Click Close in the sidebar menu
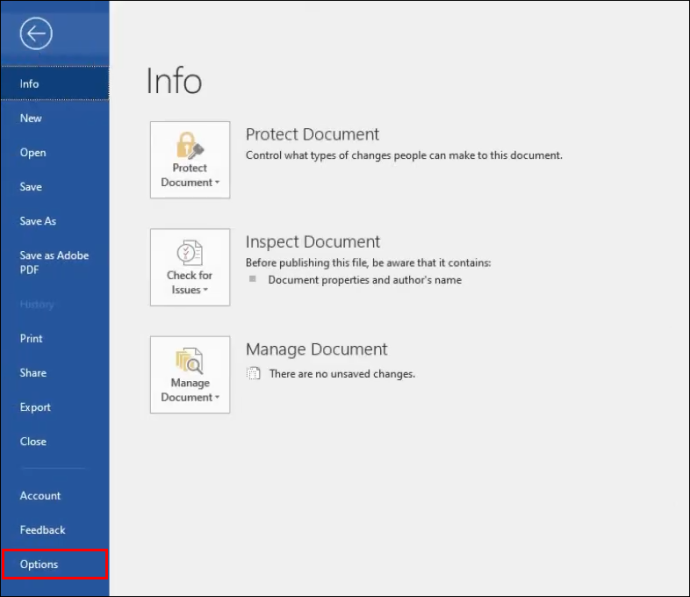 55,441
